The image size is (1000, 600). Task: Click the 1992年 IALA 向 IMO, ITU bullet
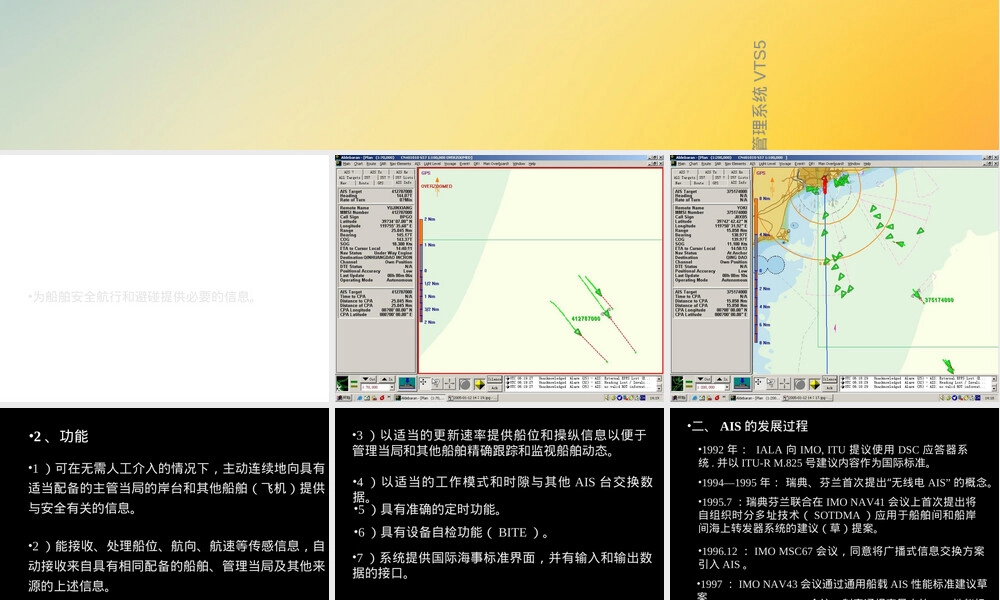833,456
